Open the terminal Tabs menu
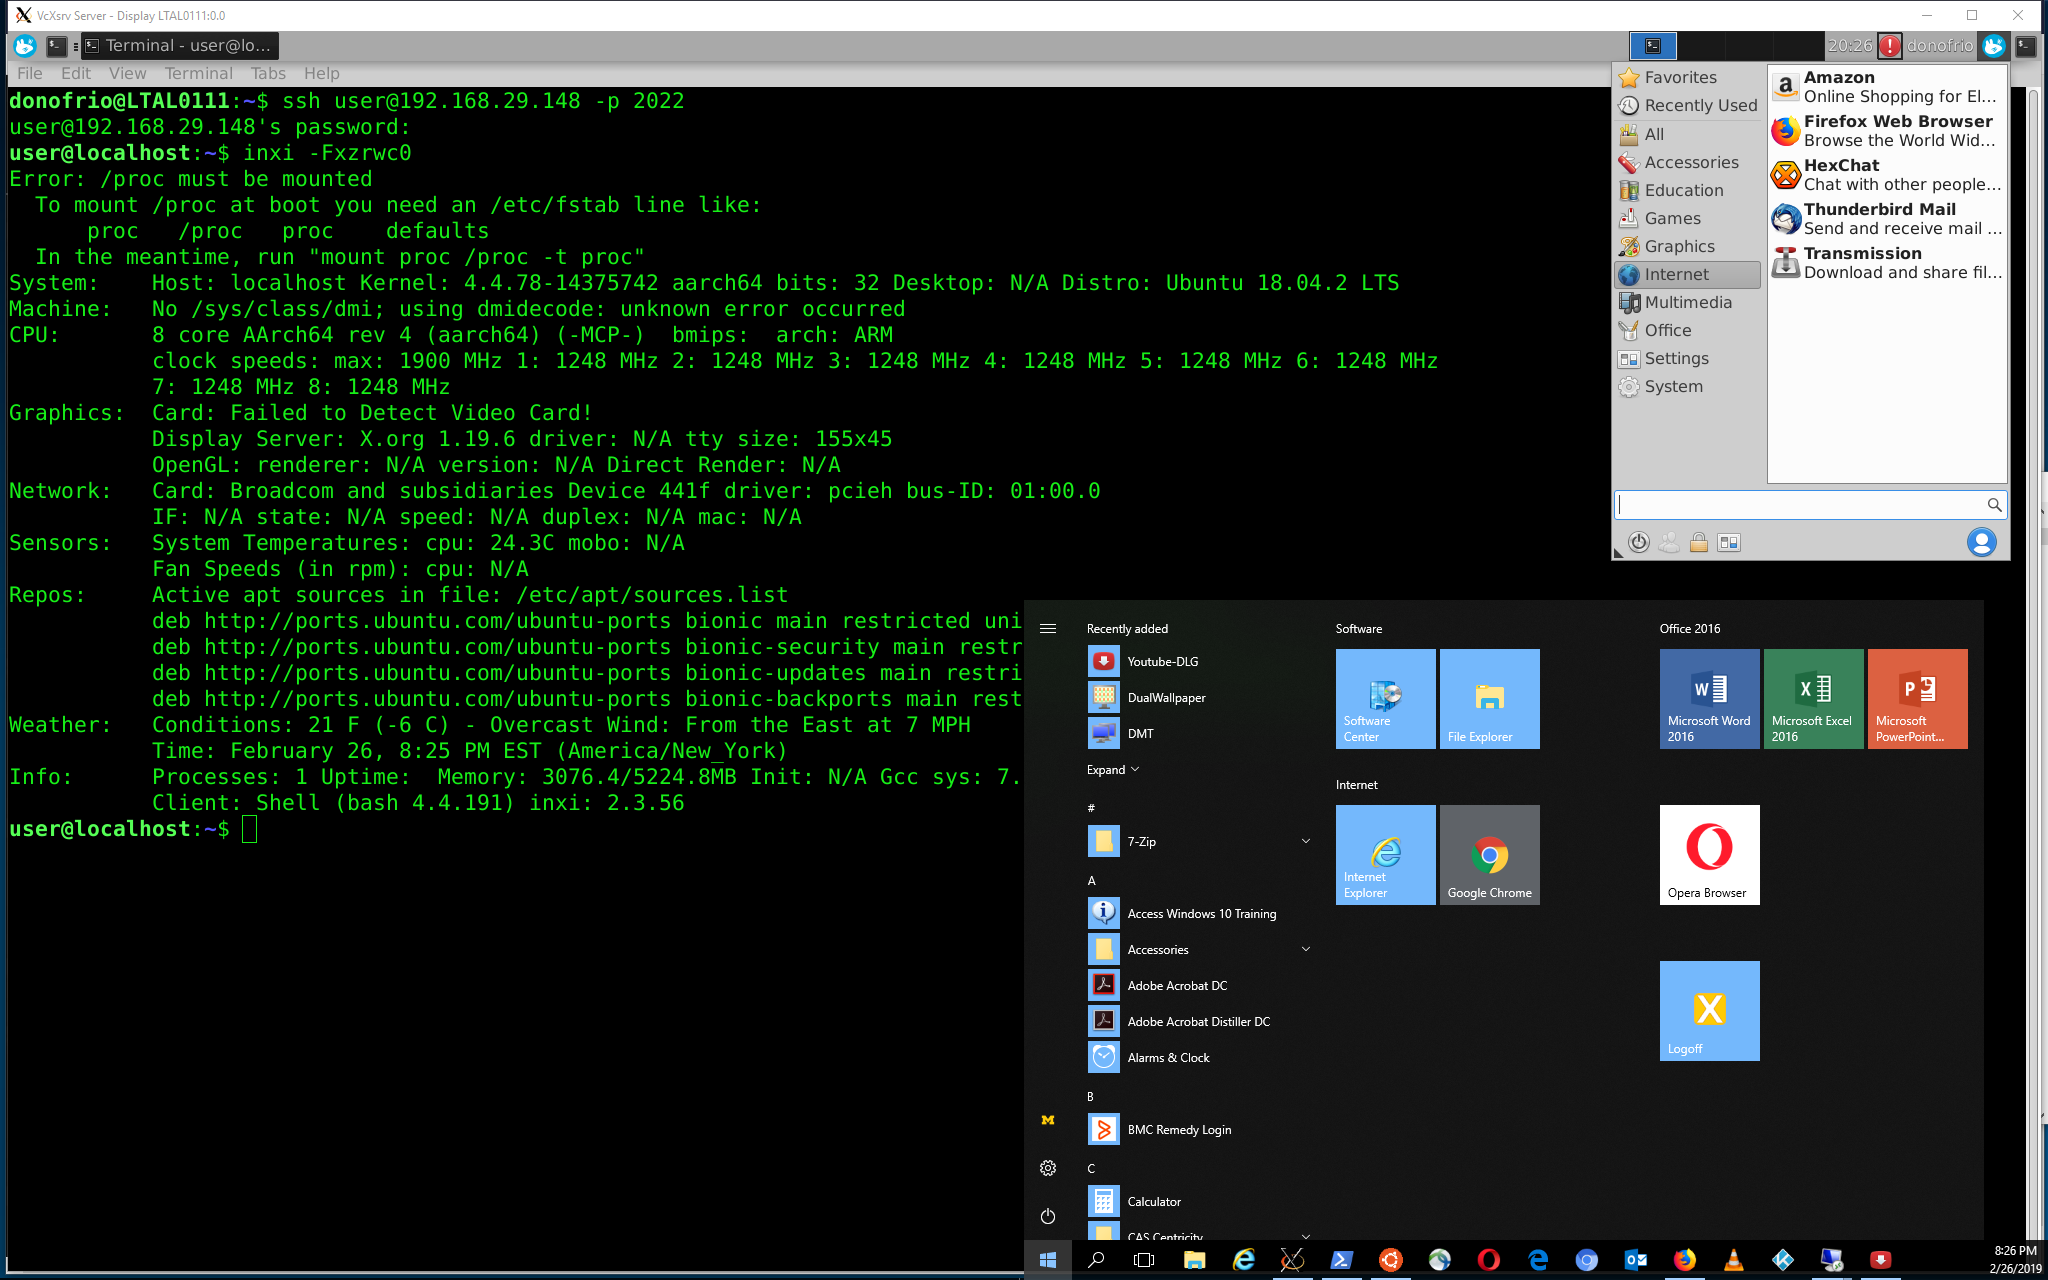This screenshot has height=1280, width=2048. coord(268,73)
